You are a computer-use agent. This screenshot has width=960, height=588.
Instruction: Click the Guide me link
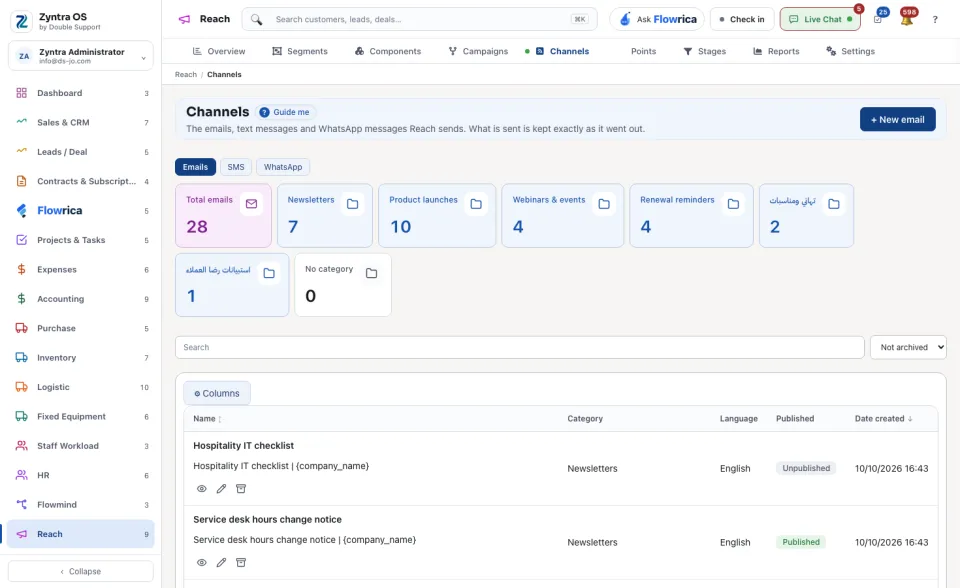pyautogui.click(x=285, y=112)
